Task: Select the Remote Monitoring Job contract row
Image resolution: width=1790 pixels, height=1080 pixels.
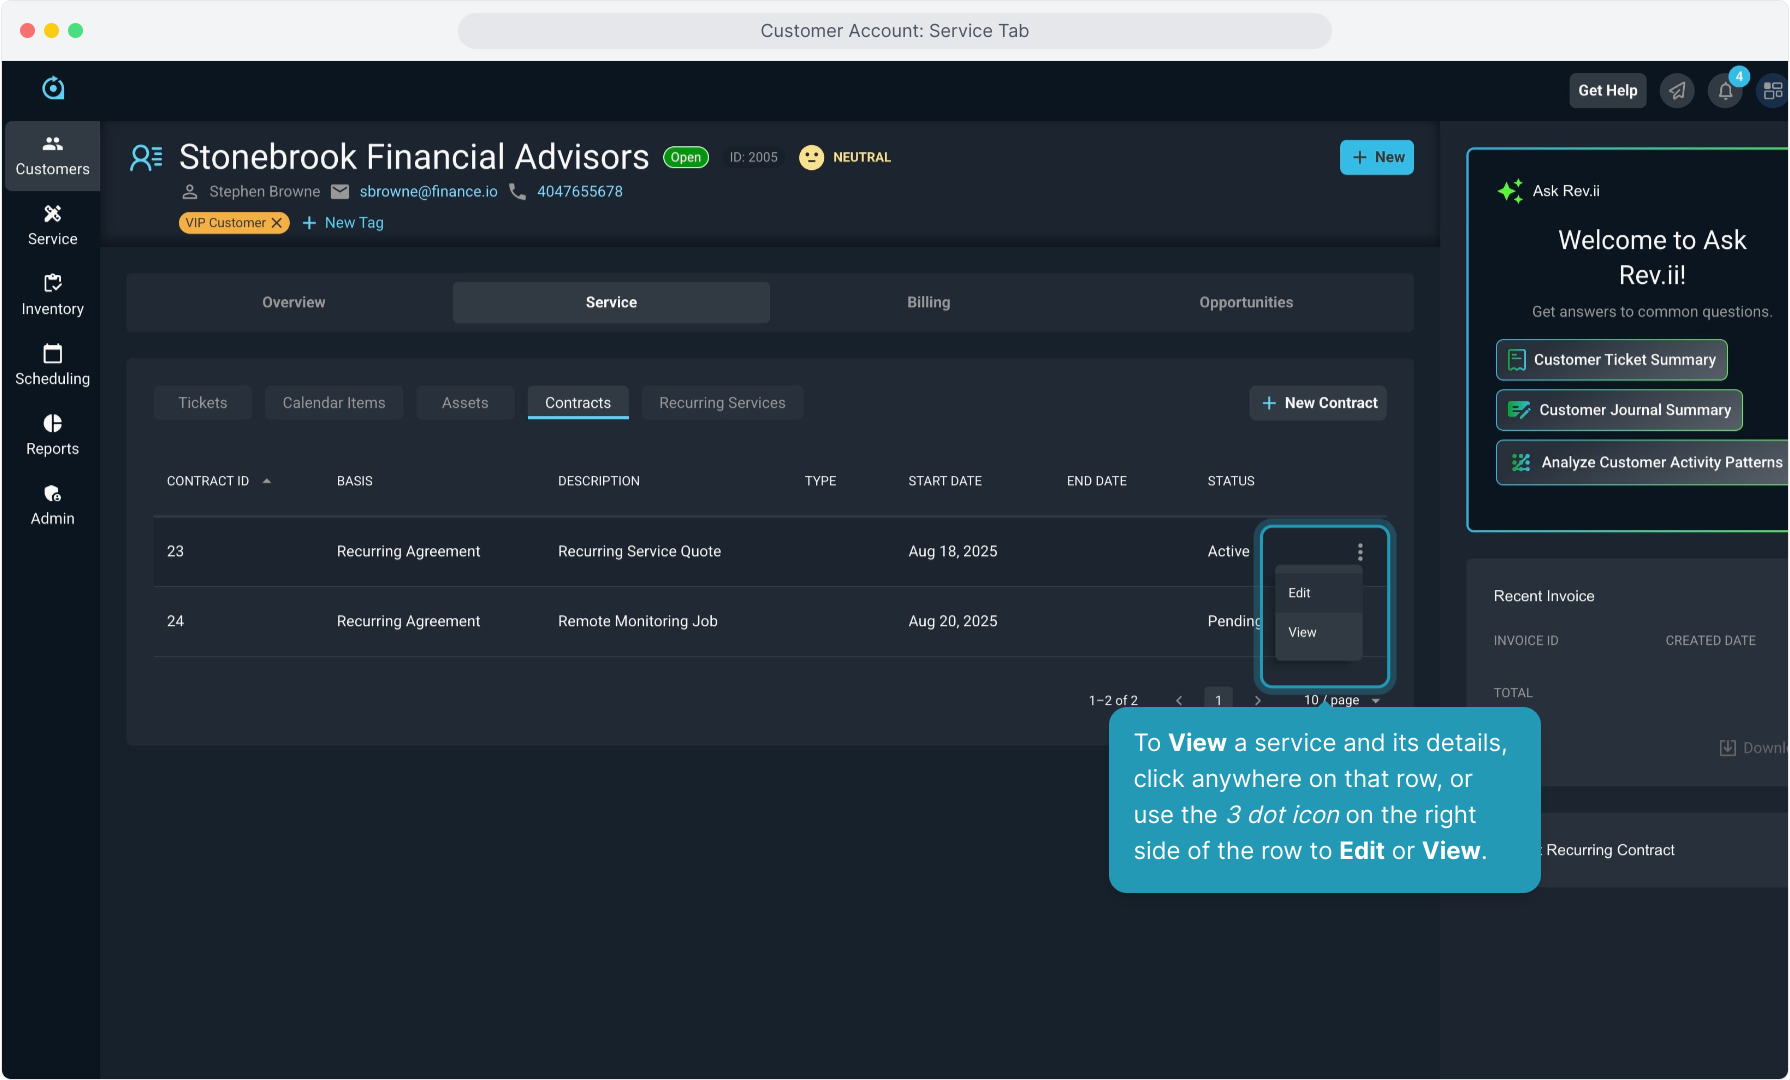Action: [637, 621]
